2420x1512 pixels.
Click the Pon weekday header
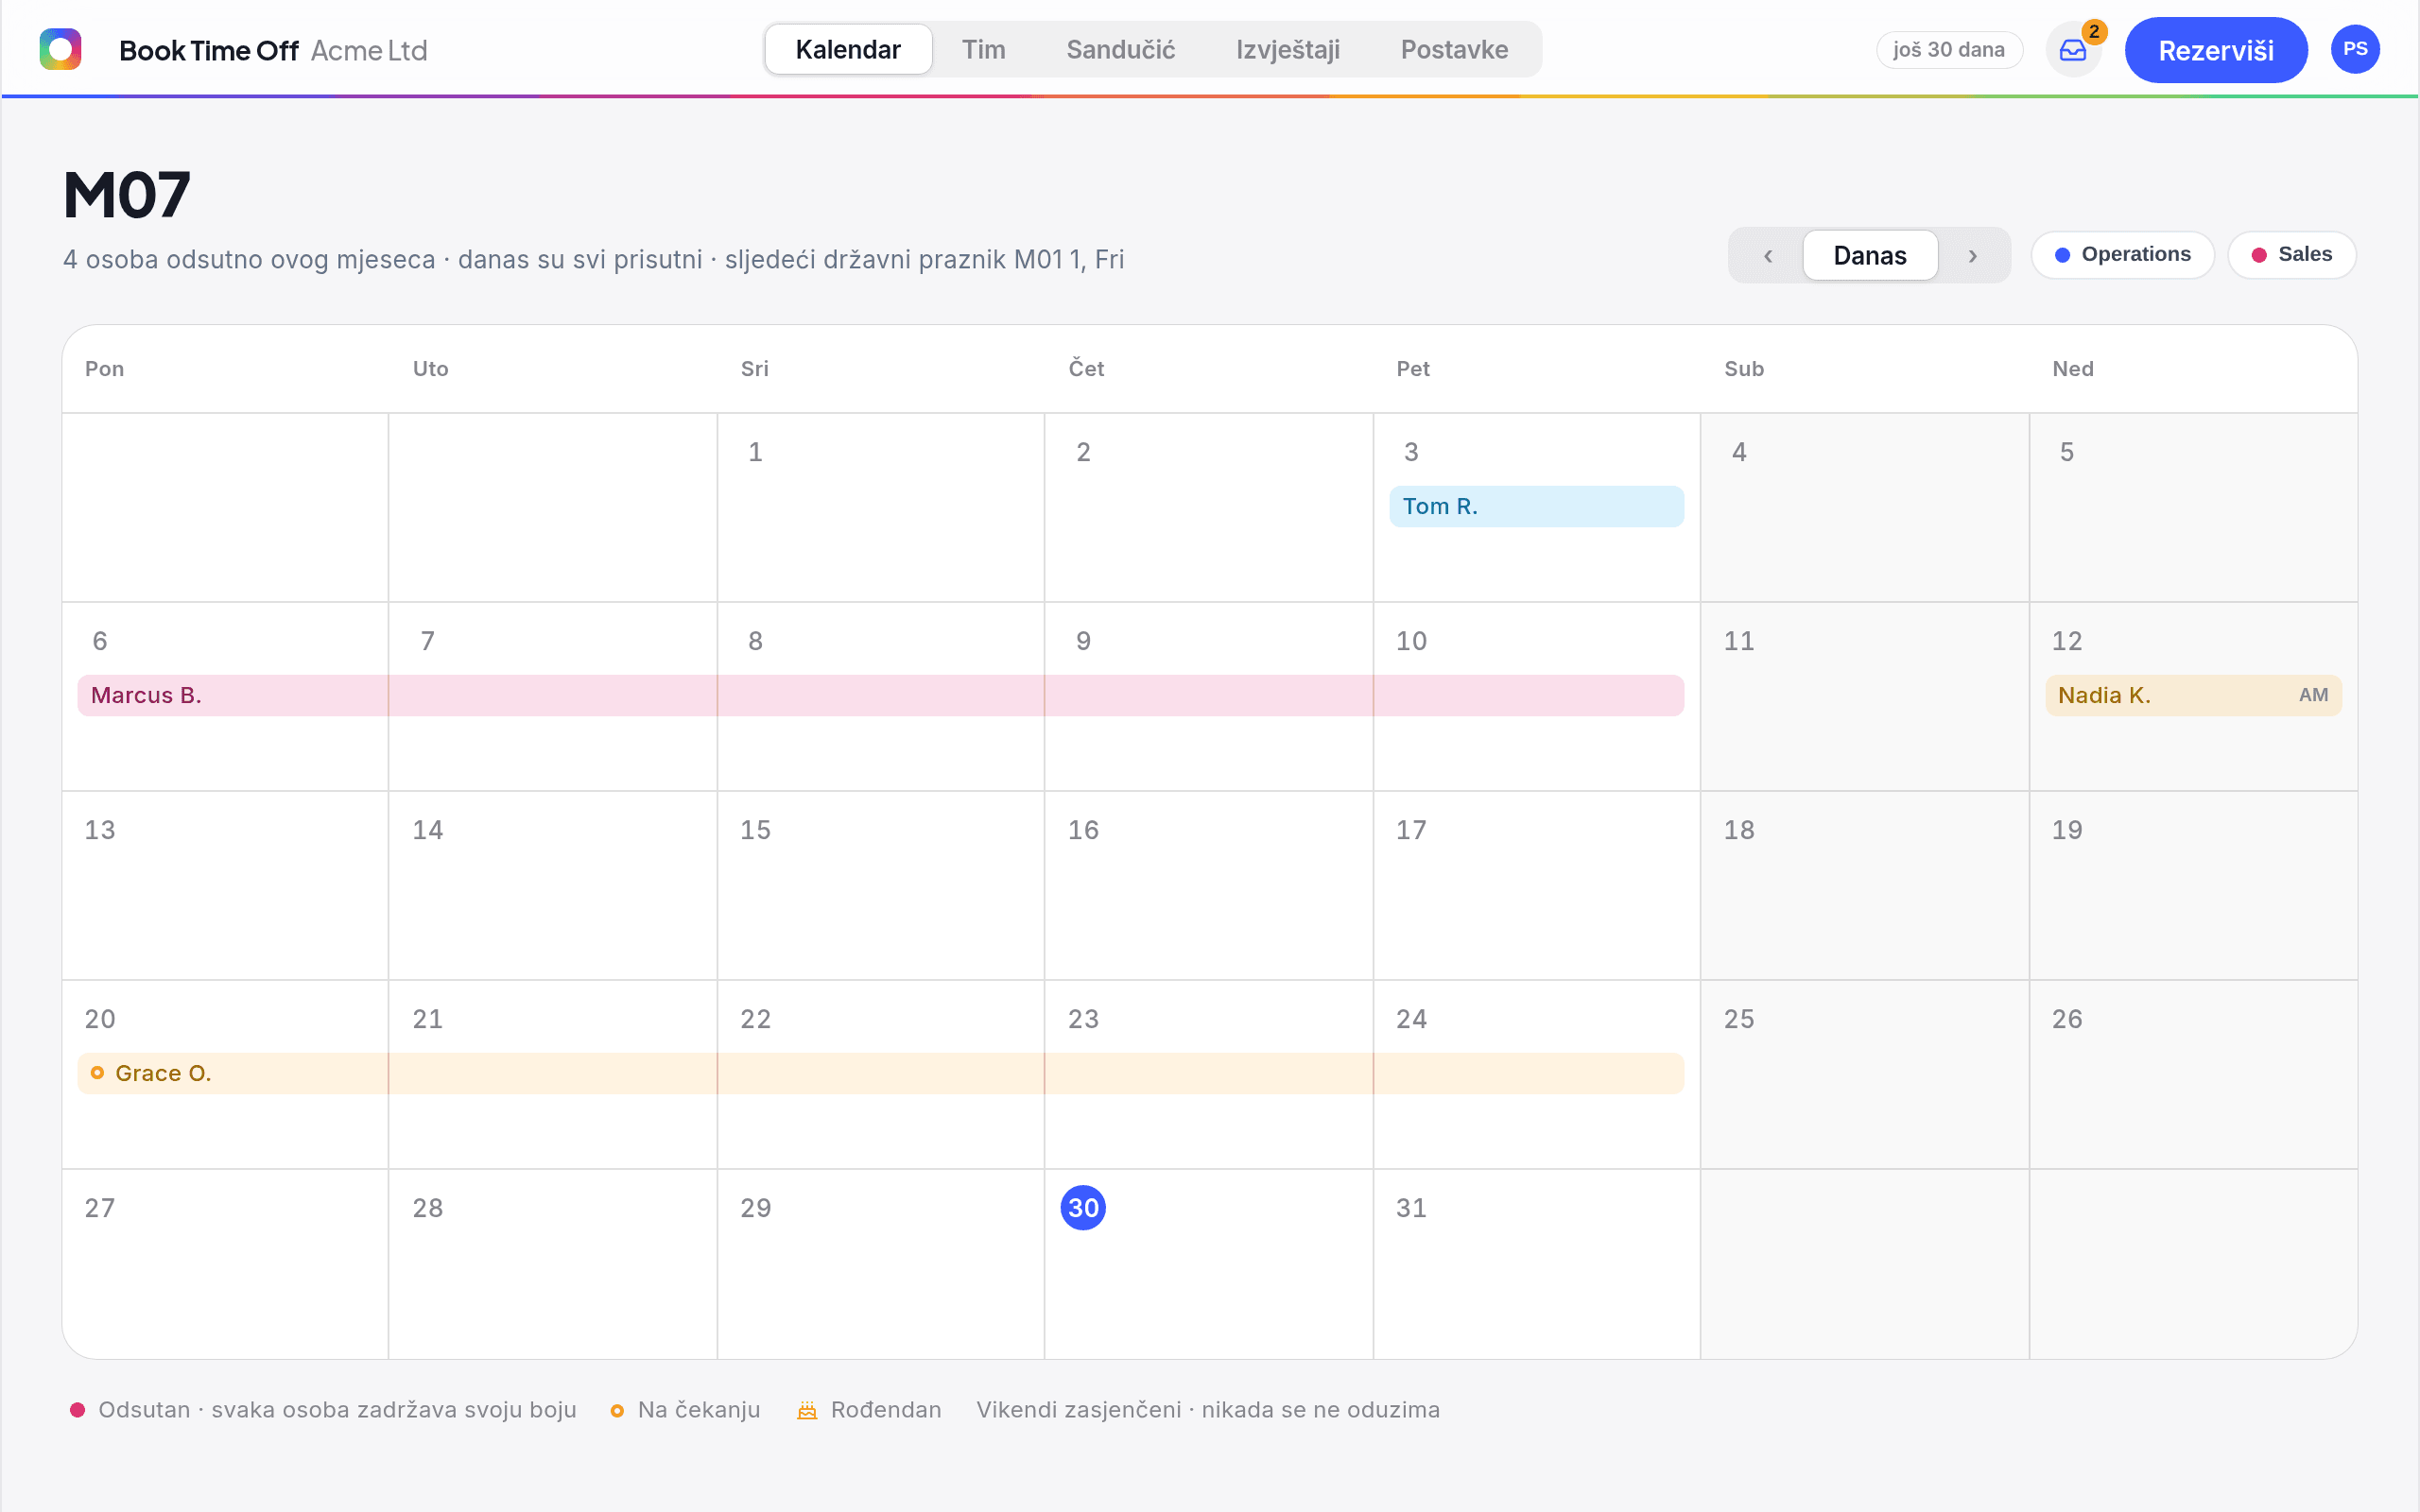tap(105, 369)
